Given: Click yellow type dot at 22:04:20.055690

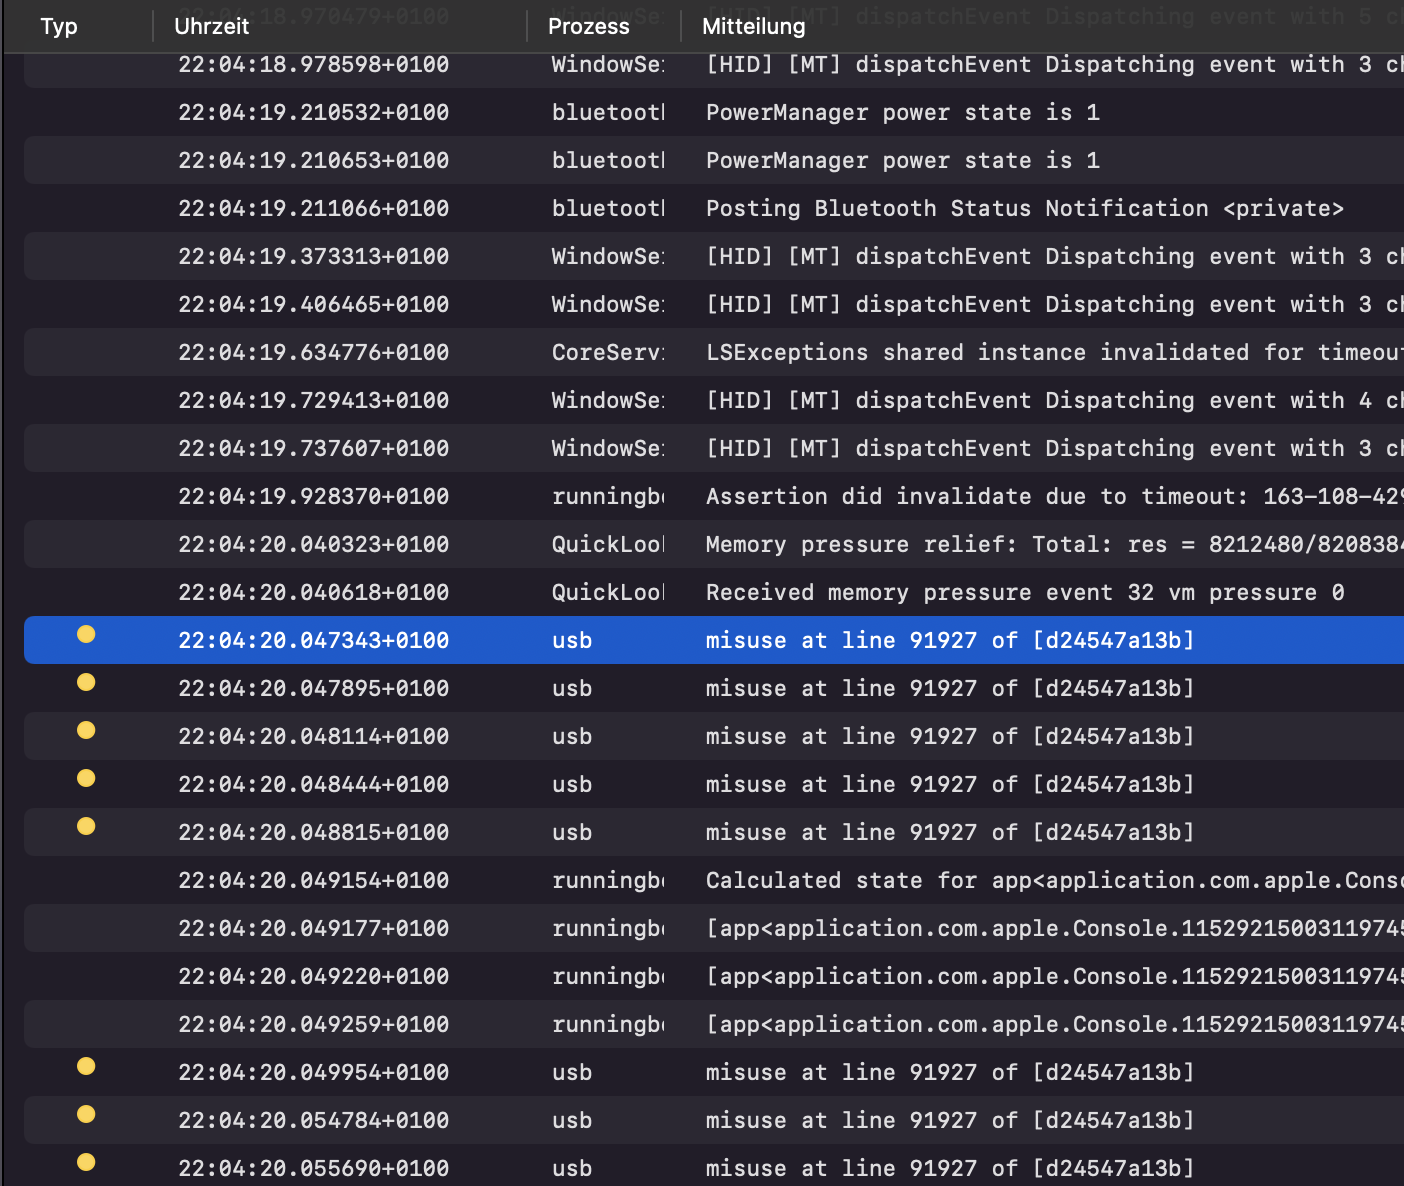Looking at the screenshot, I should 86,1162.
